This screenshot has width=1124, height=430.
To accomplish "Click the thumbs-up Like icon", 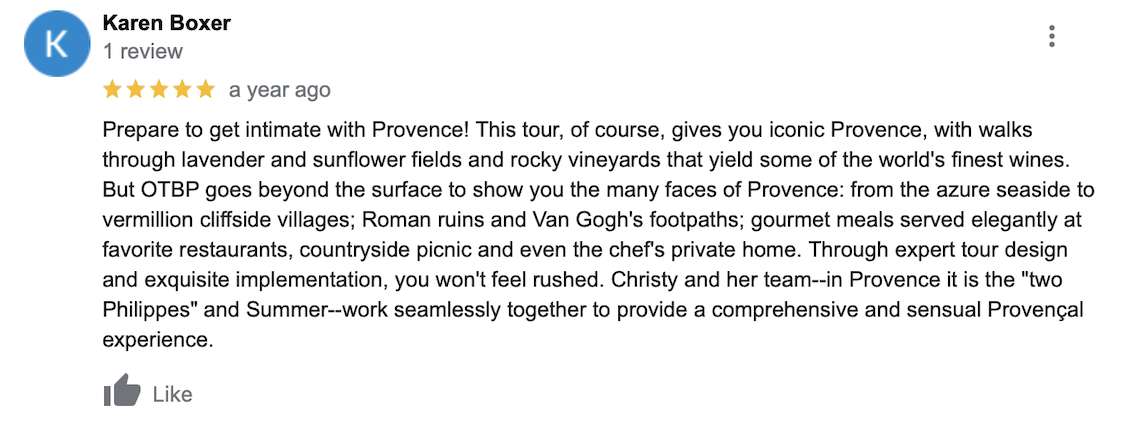I will point(122,391).
